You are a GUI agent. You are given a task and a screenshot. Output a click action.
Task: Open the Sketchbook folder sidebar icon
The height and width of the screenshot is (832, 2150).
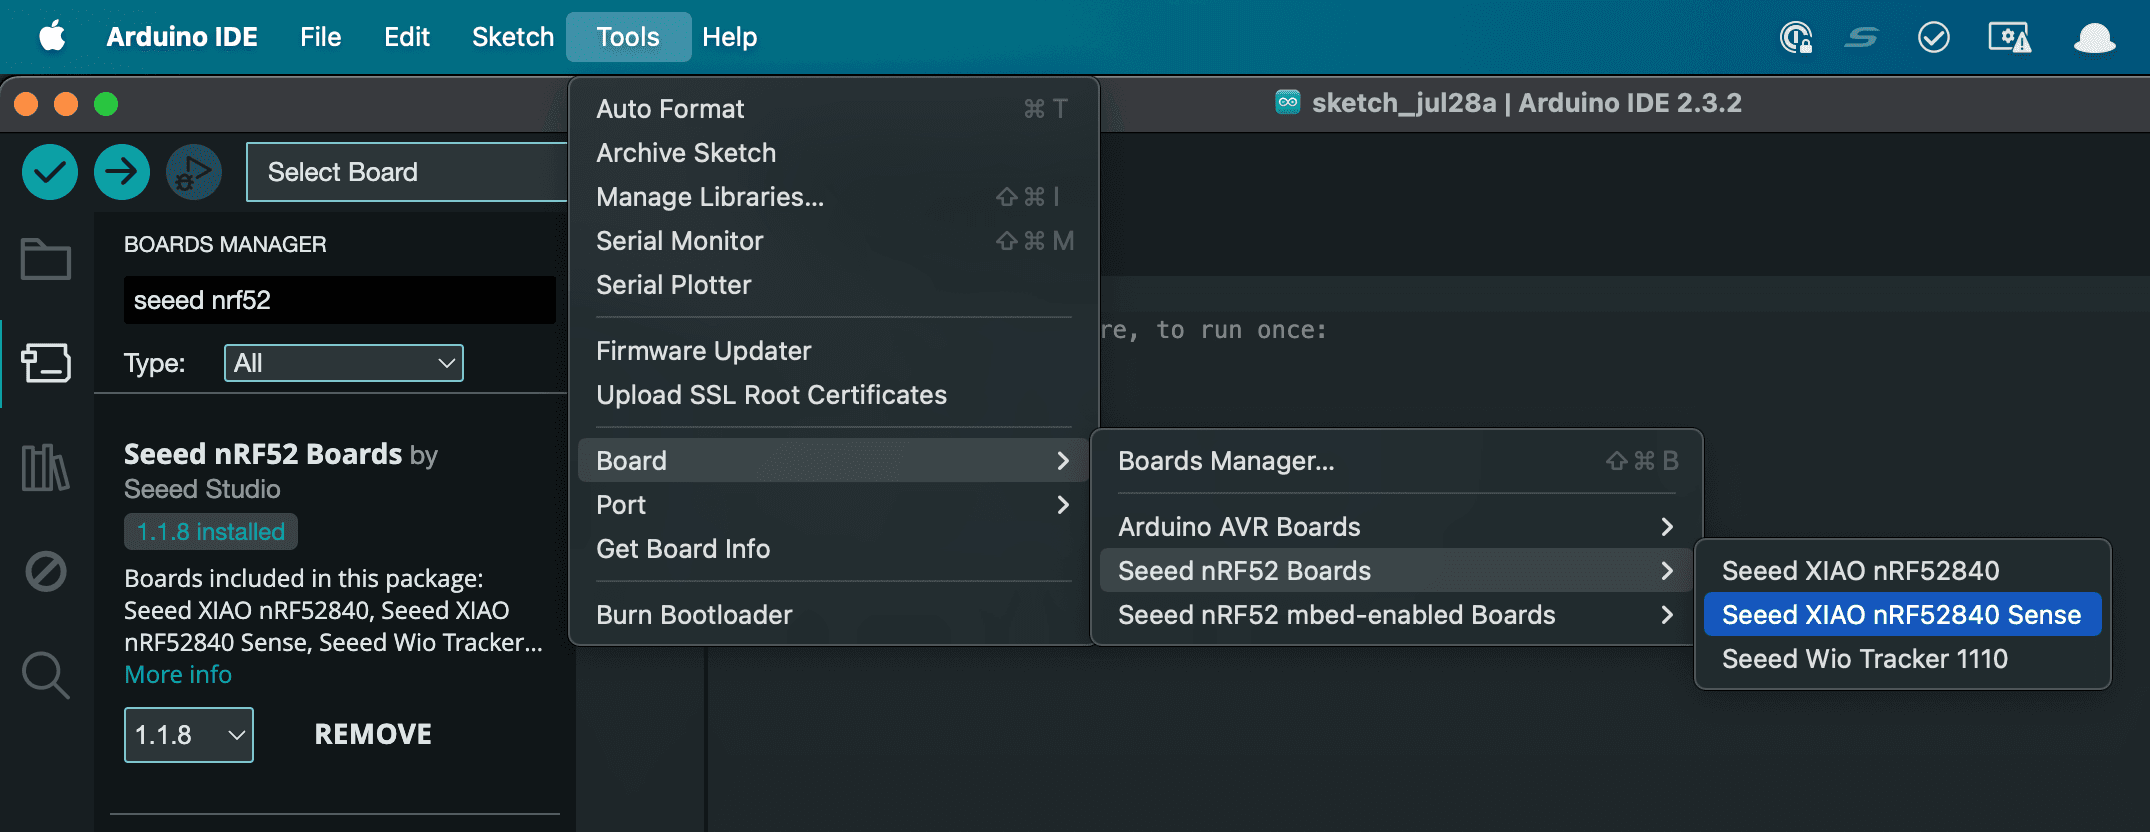pyautogui.click(x=46, y=260)
